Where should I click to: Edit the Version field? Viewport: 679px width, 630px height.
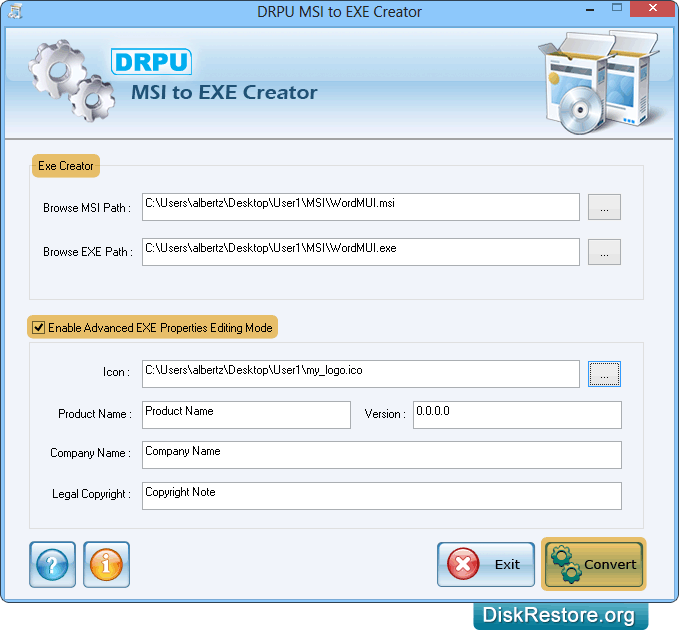tap(517, 415)
